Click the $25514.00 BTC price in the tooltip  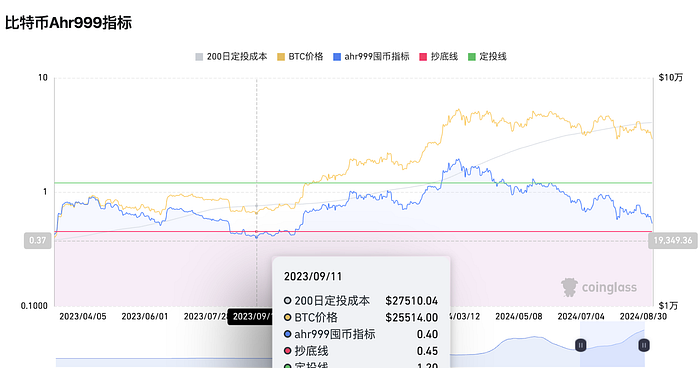[x=412, y=318]
